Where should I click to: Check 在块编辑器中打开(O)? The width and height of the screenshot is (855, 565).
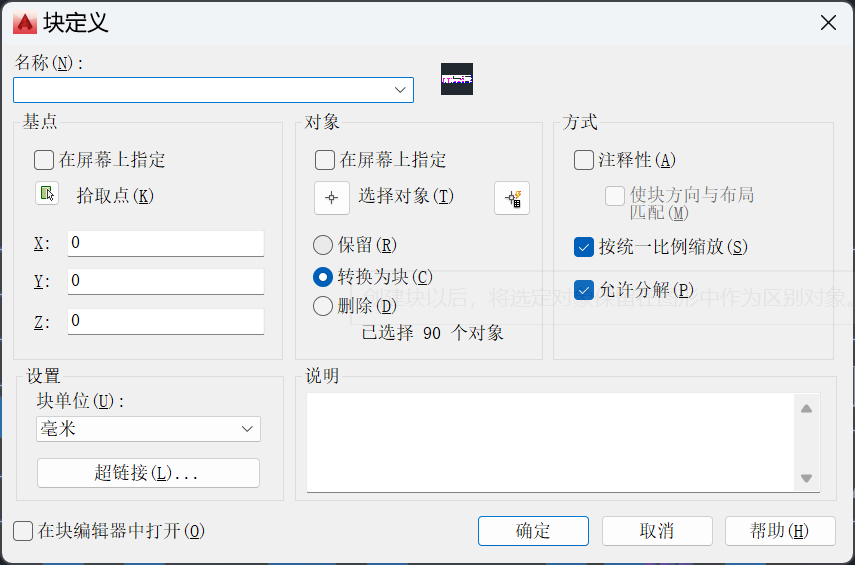[x=23, y=531]
